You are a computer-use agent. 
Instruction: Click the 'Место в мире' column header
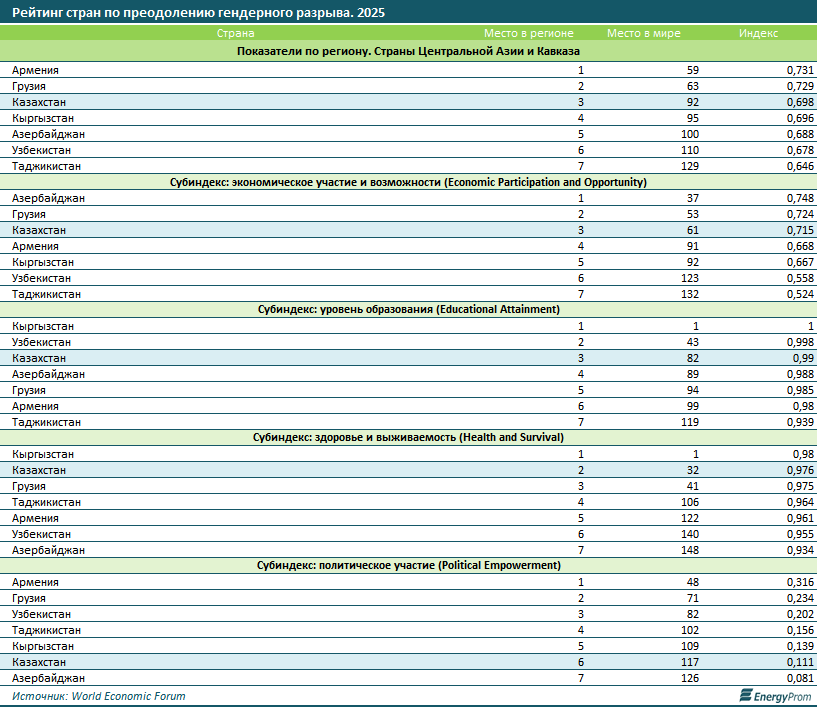643,33
